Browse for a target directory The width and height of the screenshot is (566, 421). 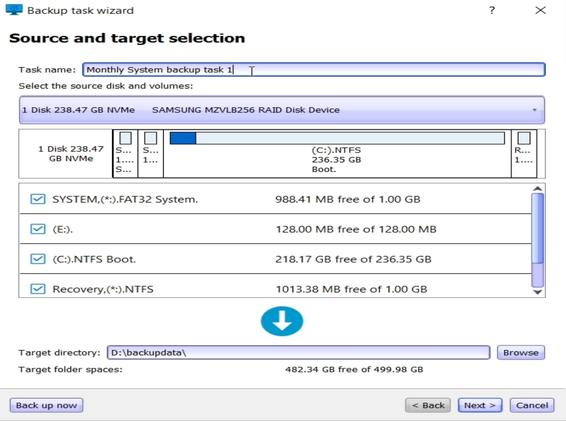pyautogui.click(x=521, y=352)
